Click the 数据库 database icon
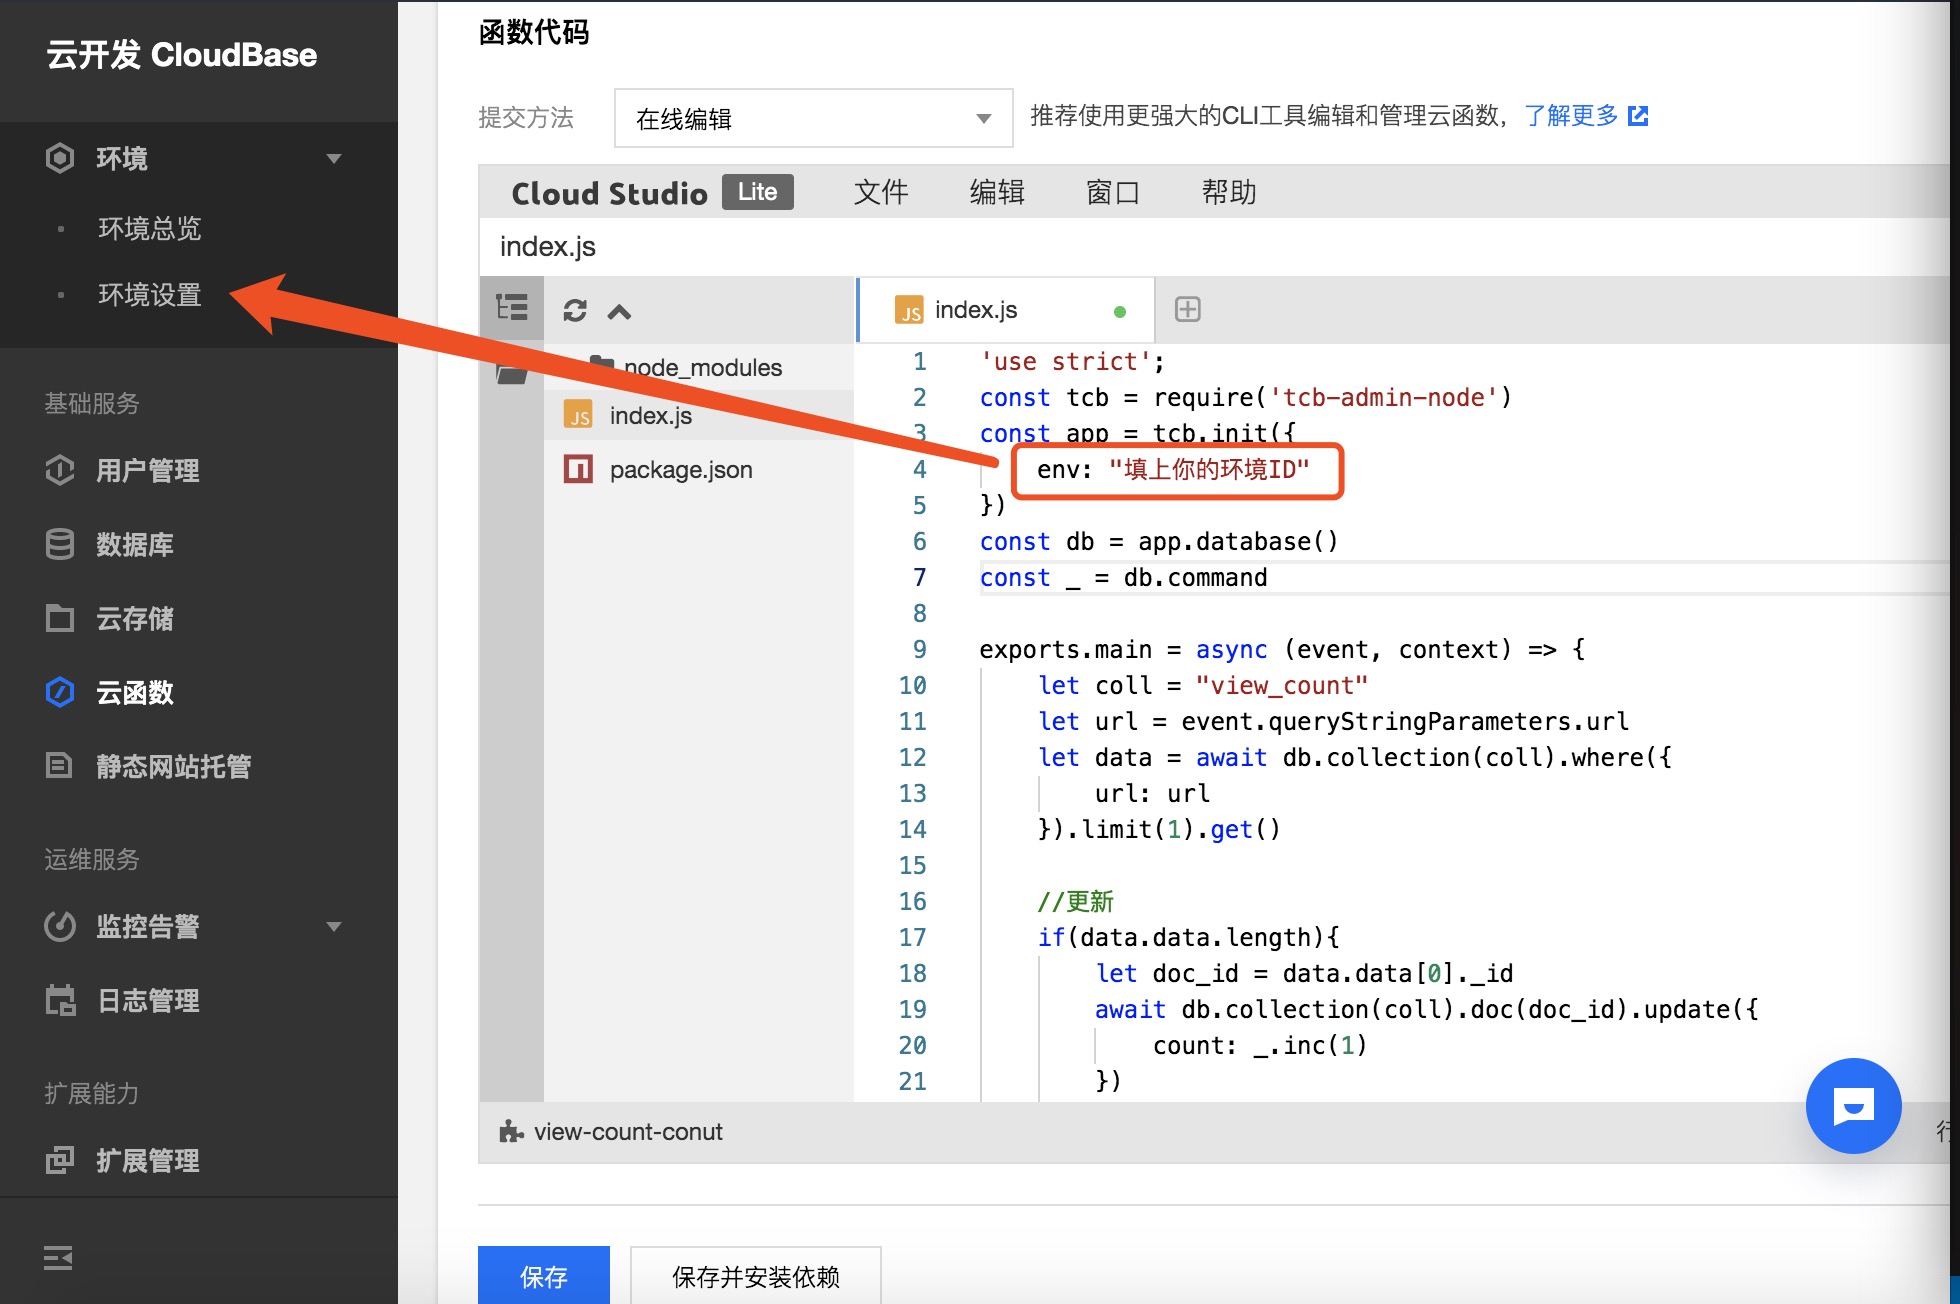The width and height of the screenshot is (1960, 1304). point(60,544)
